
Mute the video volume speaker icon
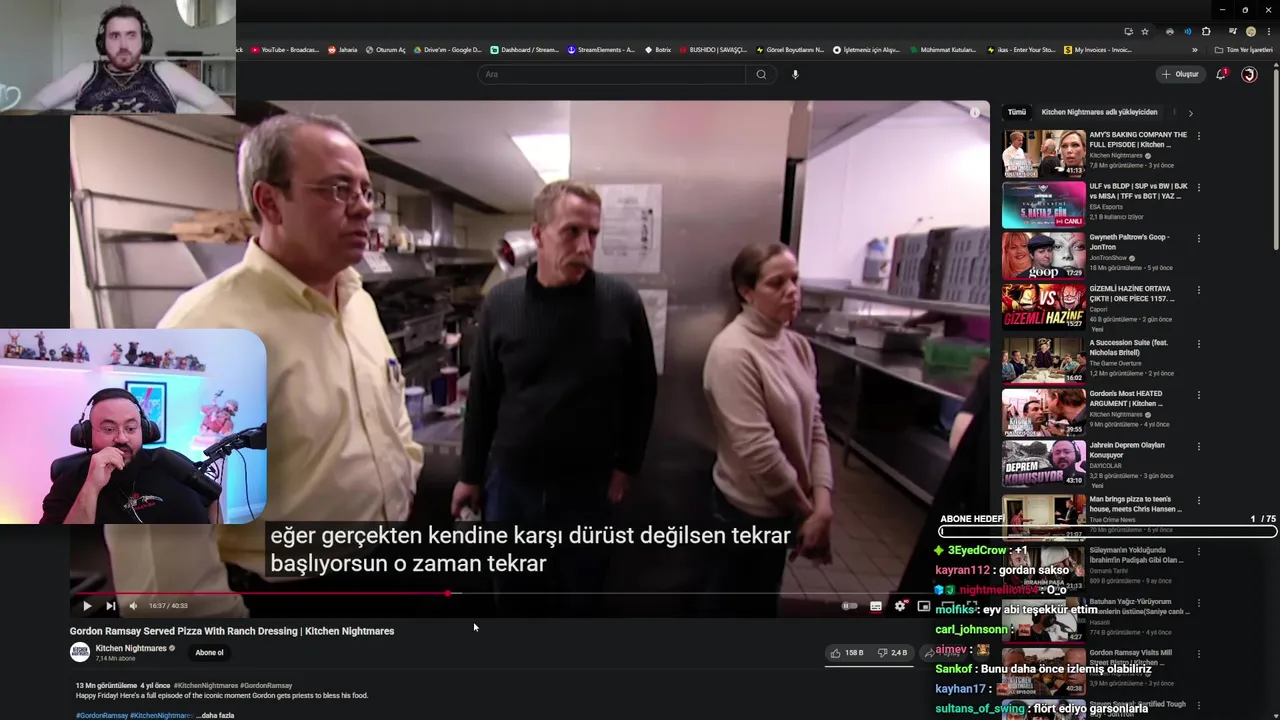(133, 606)
